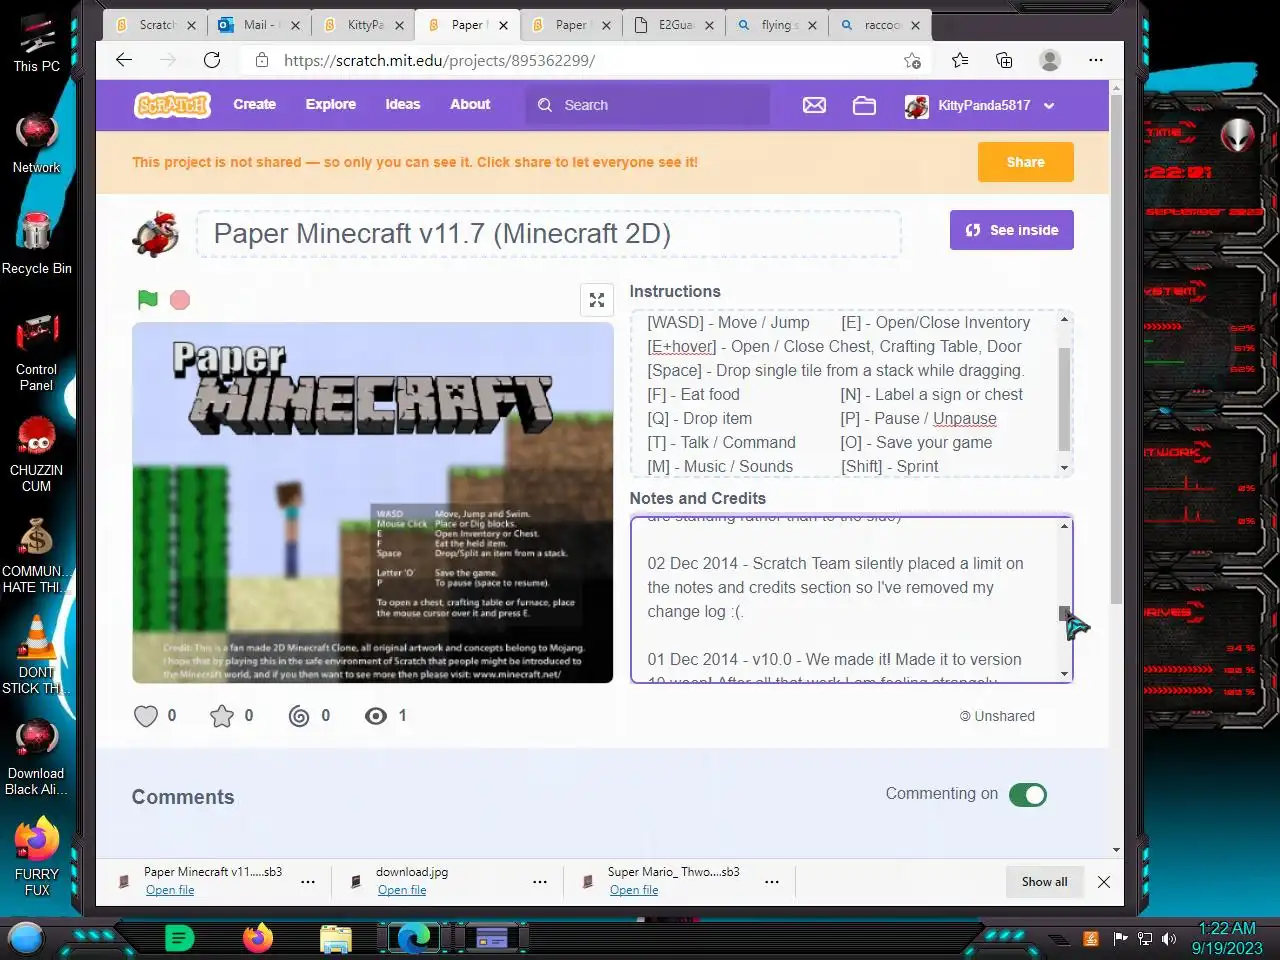Open the Ideas menu item

coord(403,104)
